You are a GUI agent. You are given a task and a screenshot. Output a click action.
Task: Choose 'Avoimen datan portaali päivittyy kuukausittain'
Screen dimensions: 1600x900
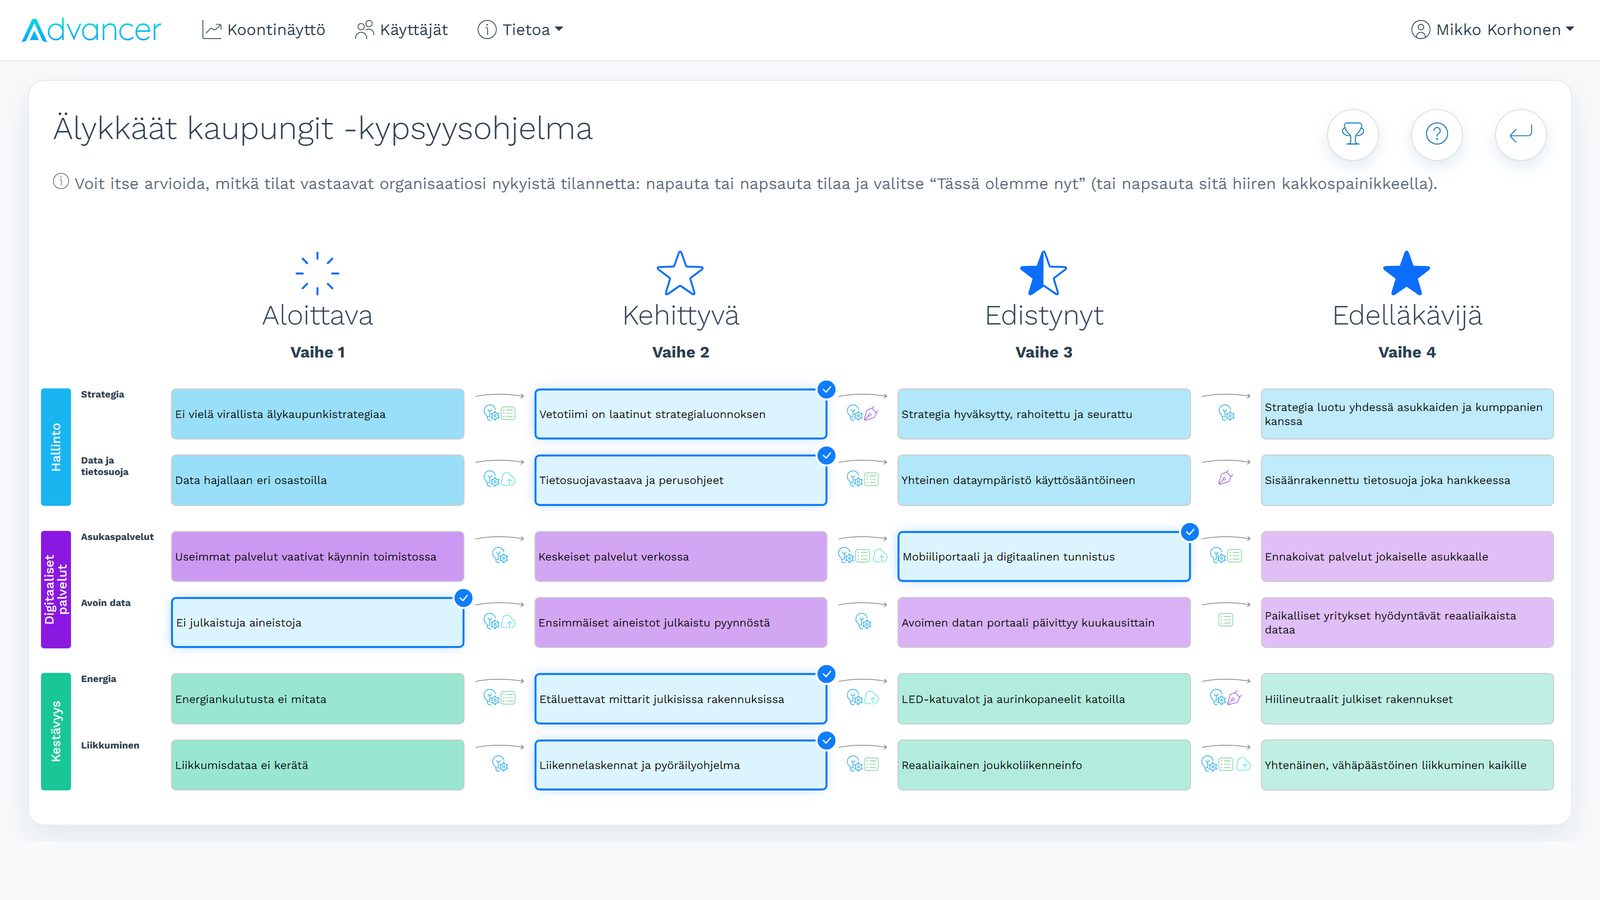pos(1044,622)
